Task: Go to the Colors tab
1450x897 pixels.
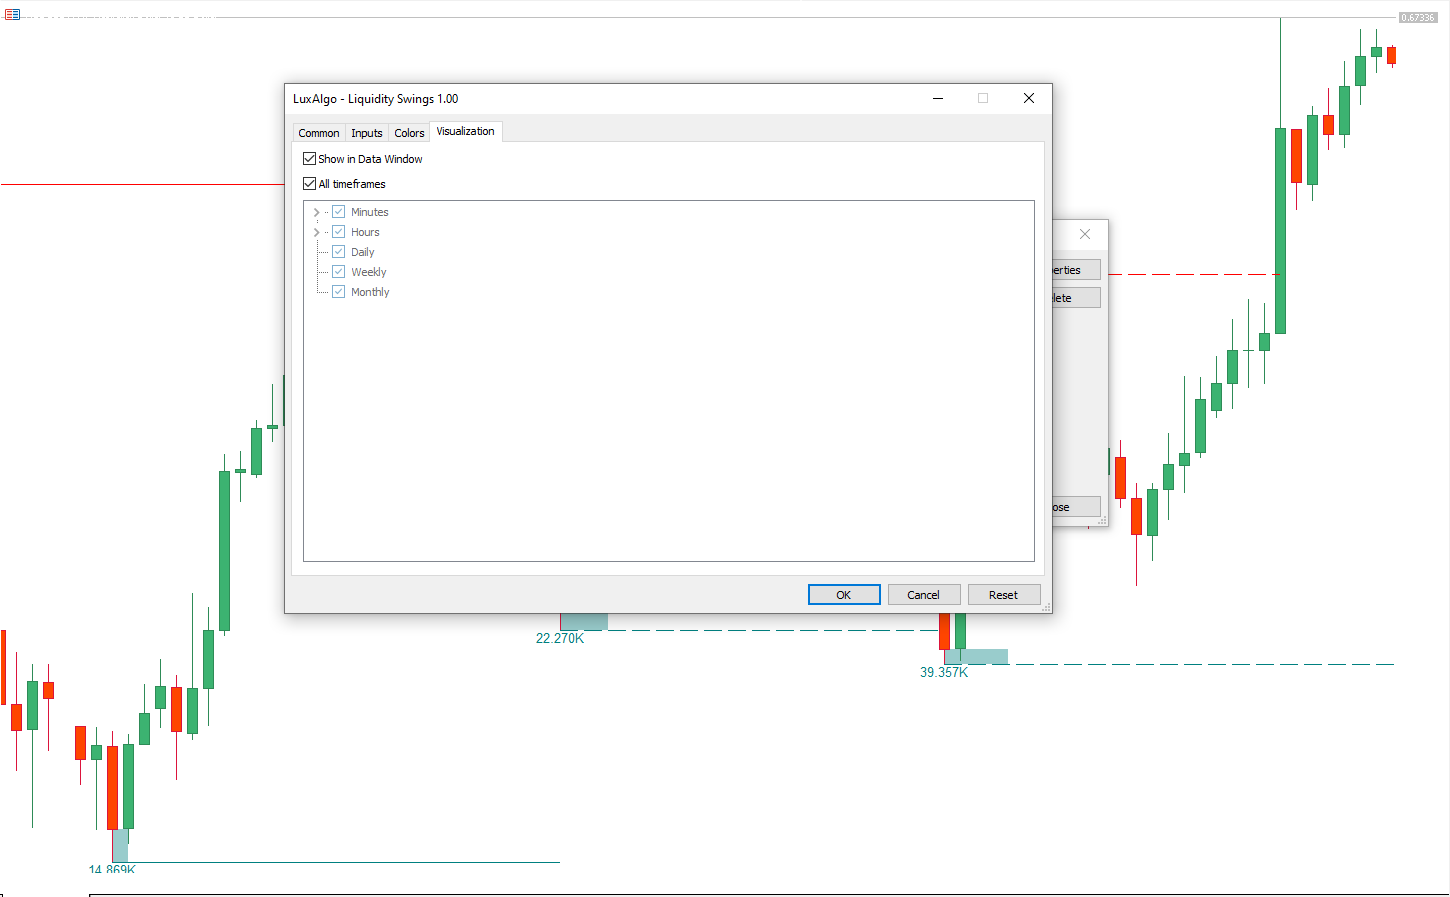Action: [409, 133]
